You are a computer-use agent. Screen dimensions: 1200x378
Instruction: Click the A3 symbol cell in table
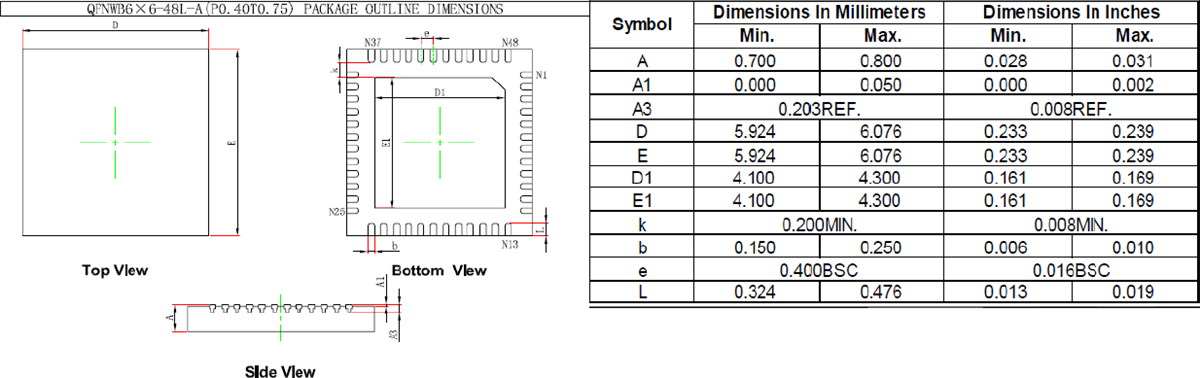pos(642,108)
